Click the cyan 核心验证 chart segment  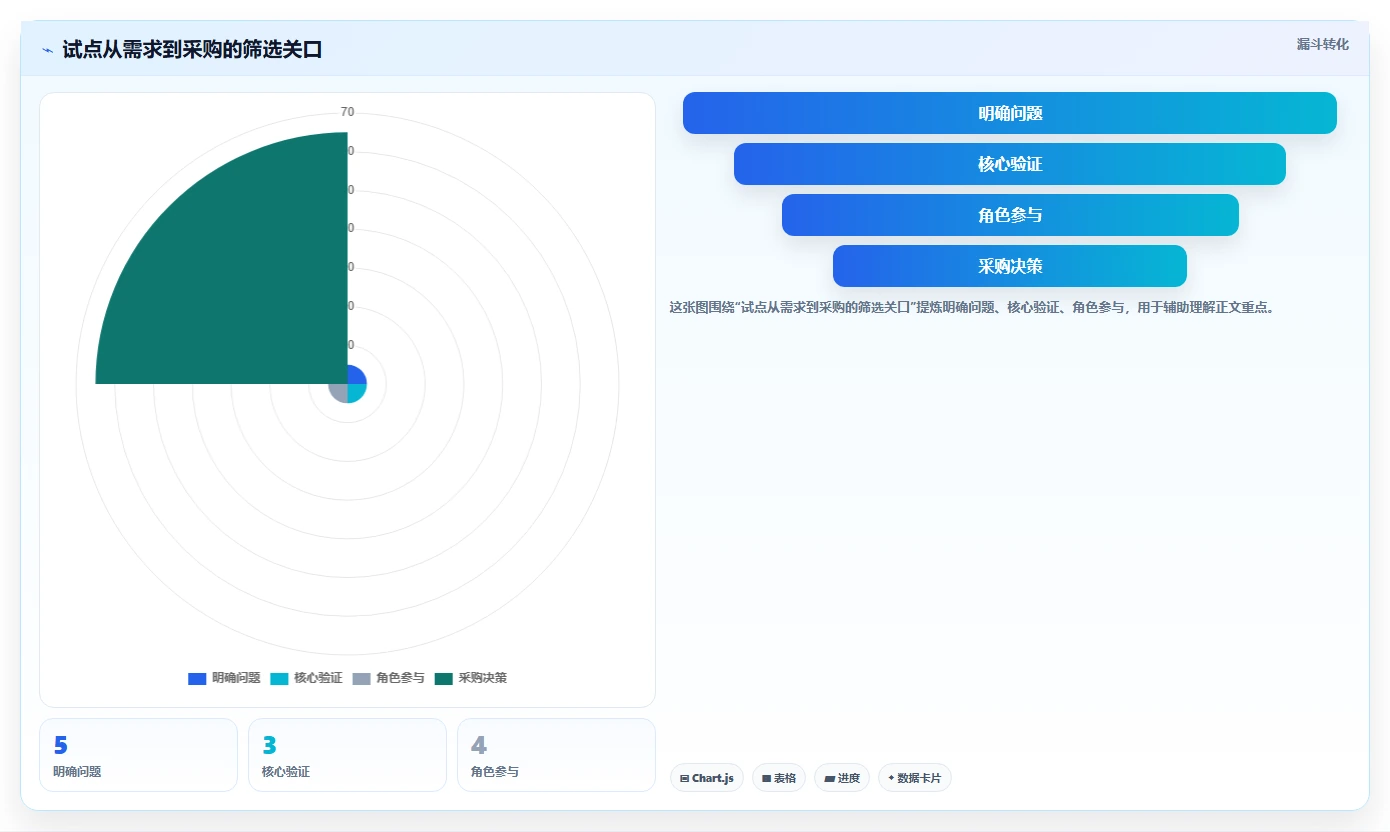point(354,390)
